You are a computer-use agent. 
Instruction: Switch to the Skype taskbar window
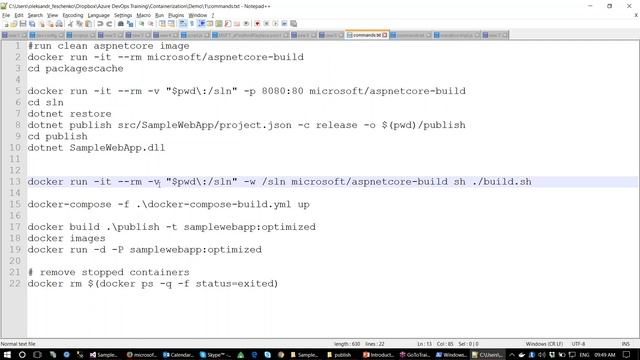215,355
